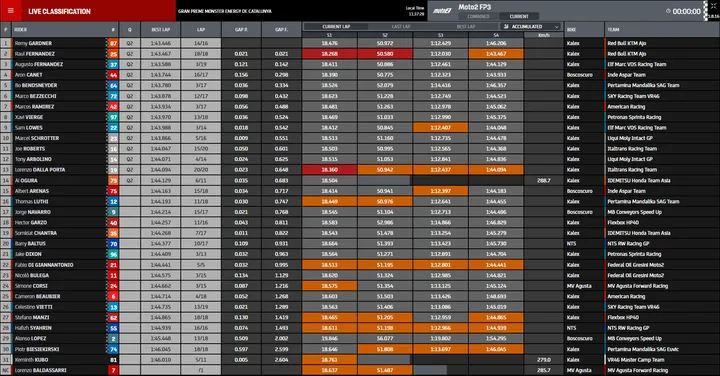Image resolution: width=720 pixels, height=376 pixels.
Task: Click the Km/h column header
Action: (x=543, y=35)
